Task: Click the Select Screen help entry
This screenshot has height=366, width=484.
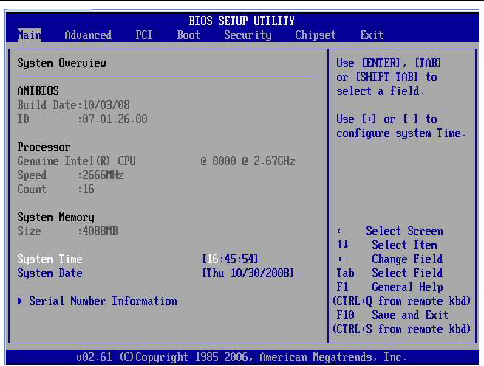Action: (390, 231)
